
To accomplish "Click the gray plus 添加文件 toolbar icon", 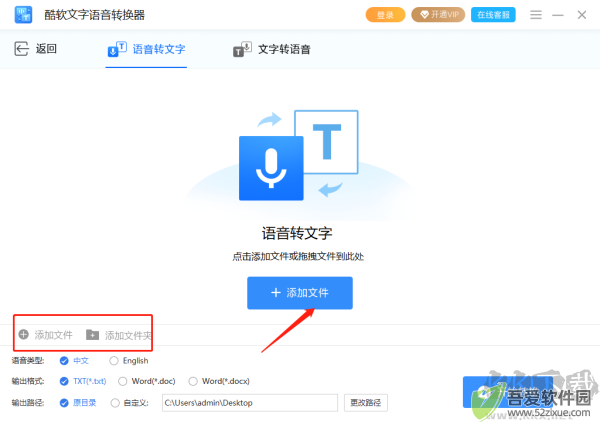I will tap(24, 334).
